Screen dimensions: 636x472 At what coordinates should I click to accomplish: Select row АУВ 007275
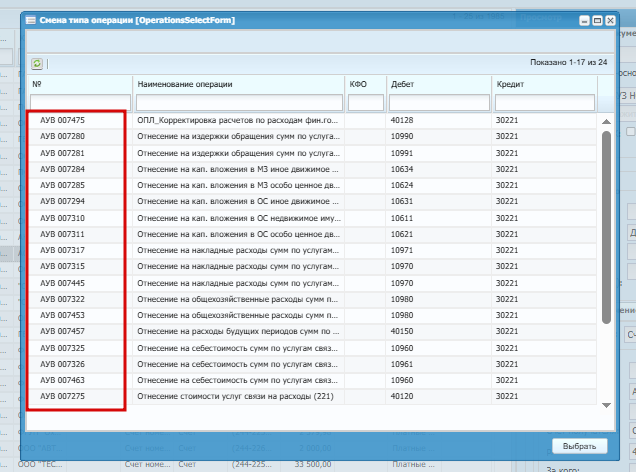312,397
